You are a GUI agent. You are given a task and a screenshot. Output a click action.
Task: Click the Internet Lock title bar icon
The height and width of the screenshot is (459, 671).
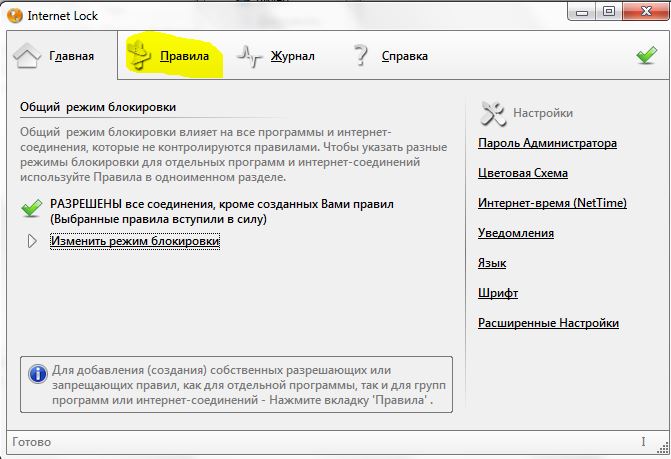[13, 15]
